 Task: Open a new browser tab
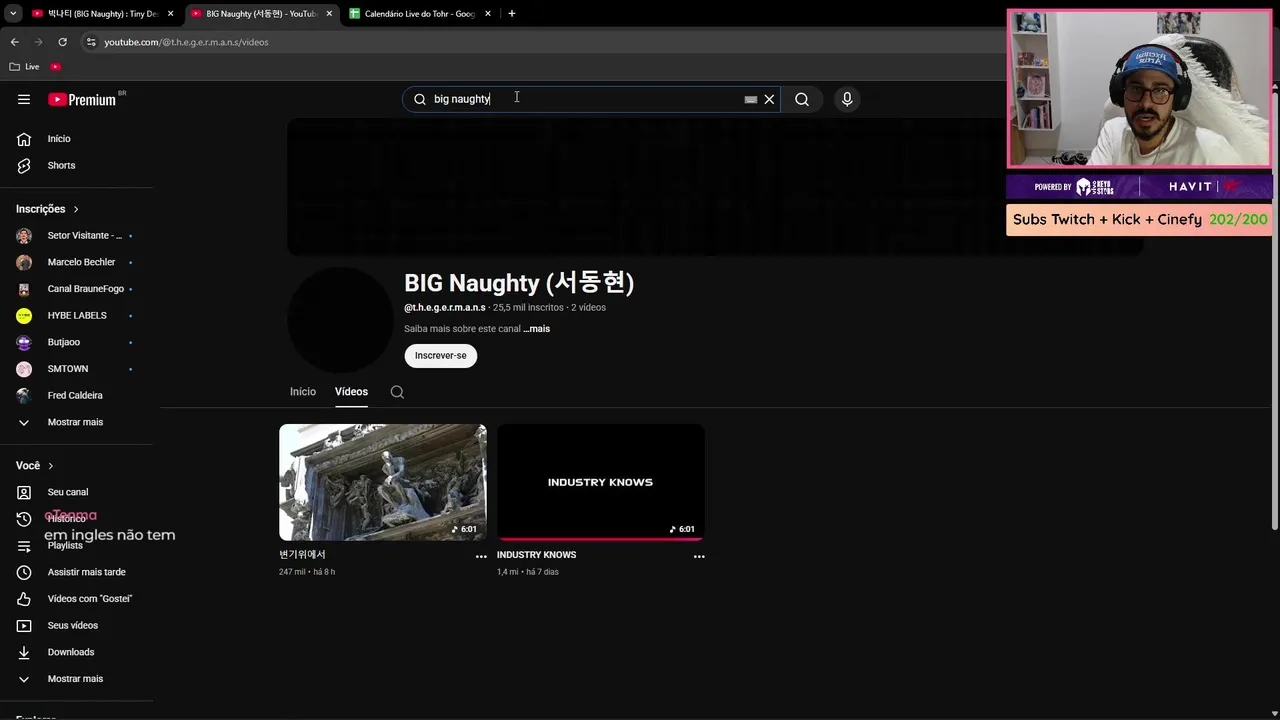[x=512, y=14]
